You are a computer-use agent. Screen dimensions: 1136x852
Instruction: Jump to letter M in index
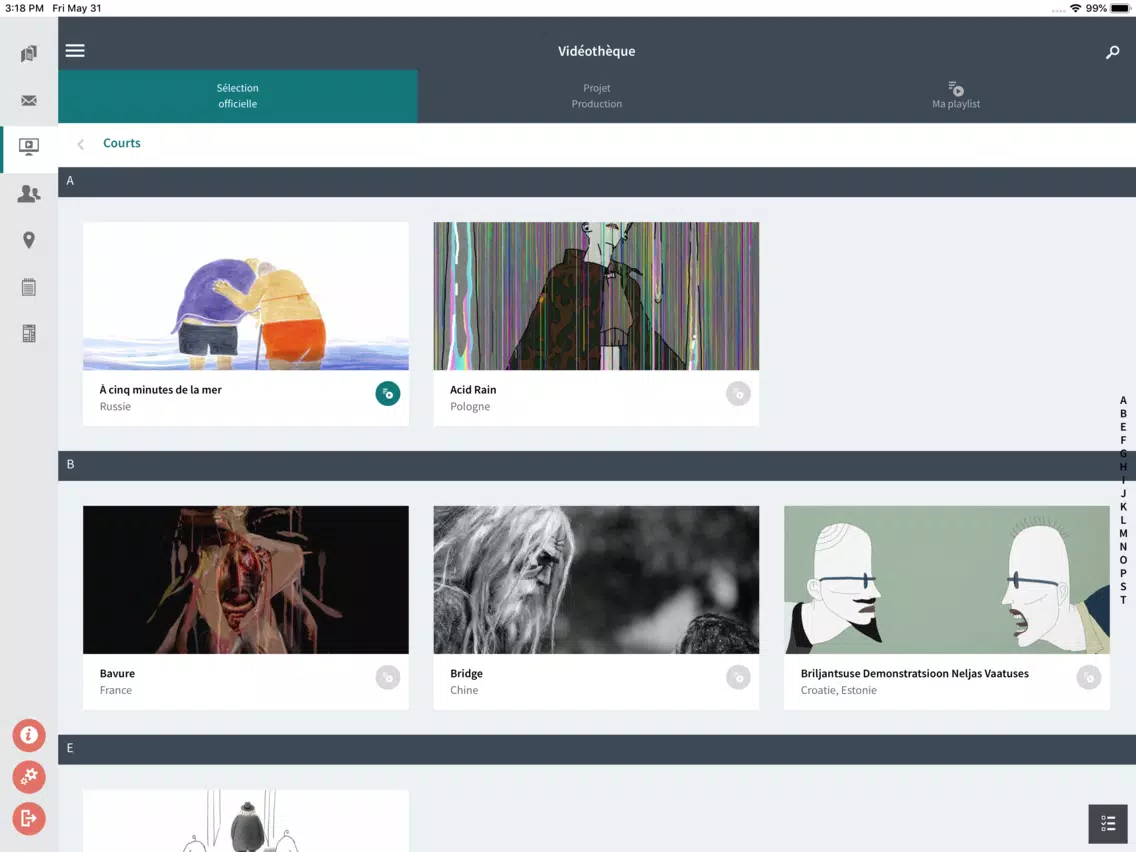[x=1123, y=533]
